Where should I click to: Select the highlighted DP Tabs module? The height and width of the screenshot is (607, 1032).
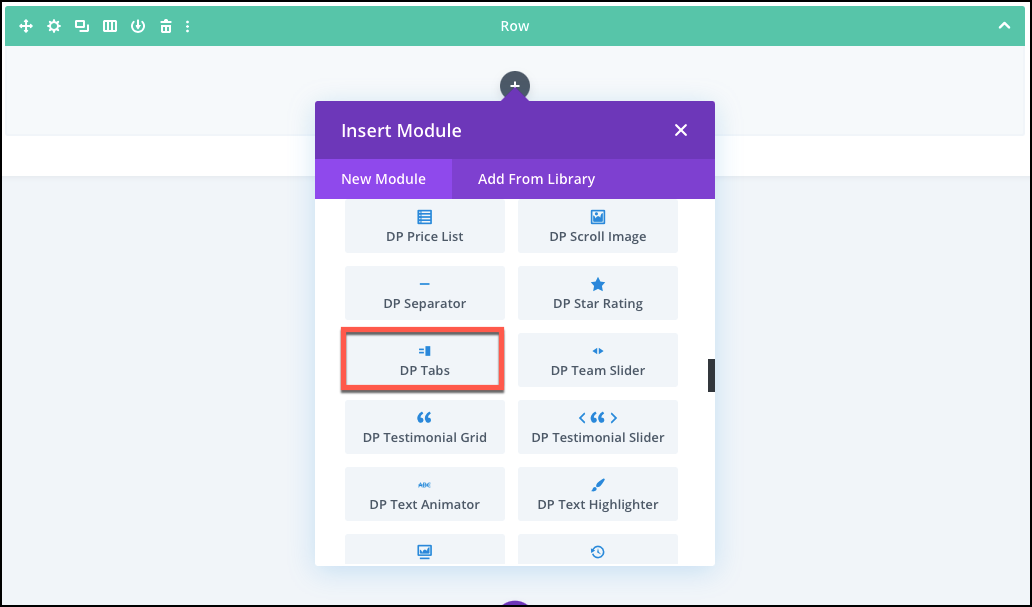coord(424,360)
